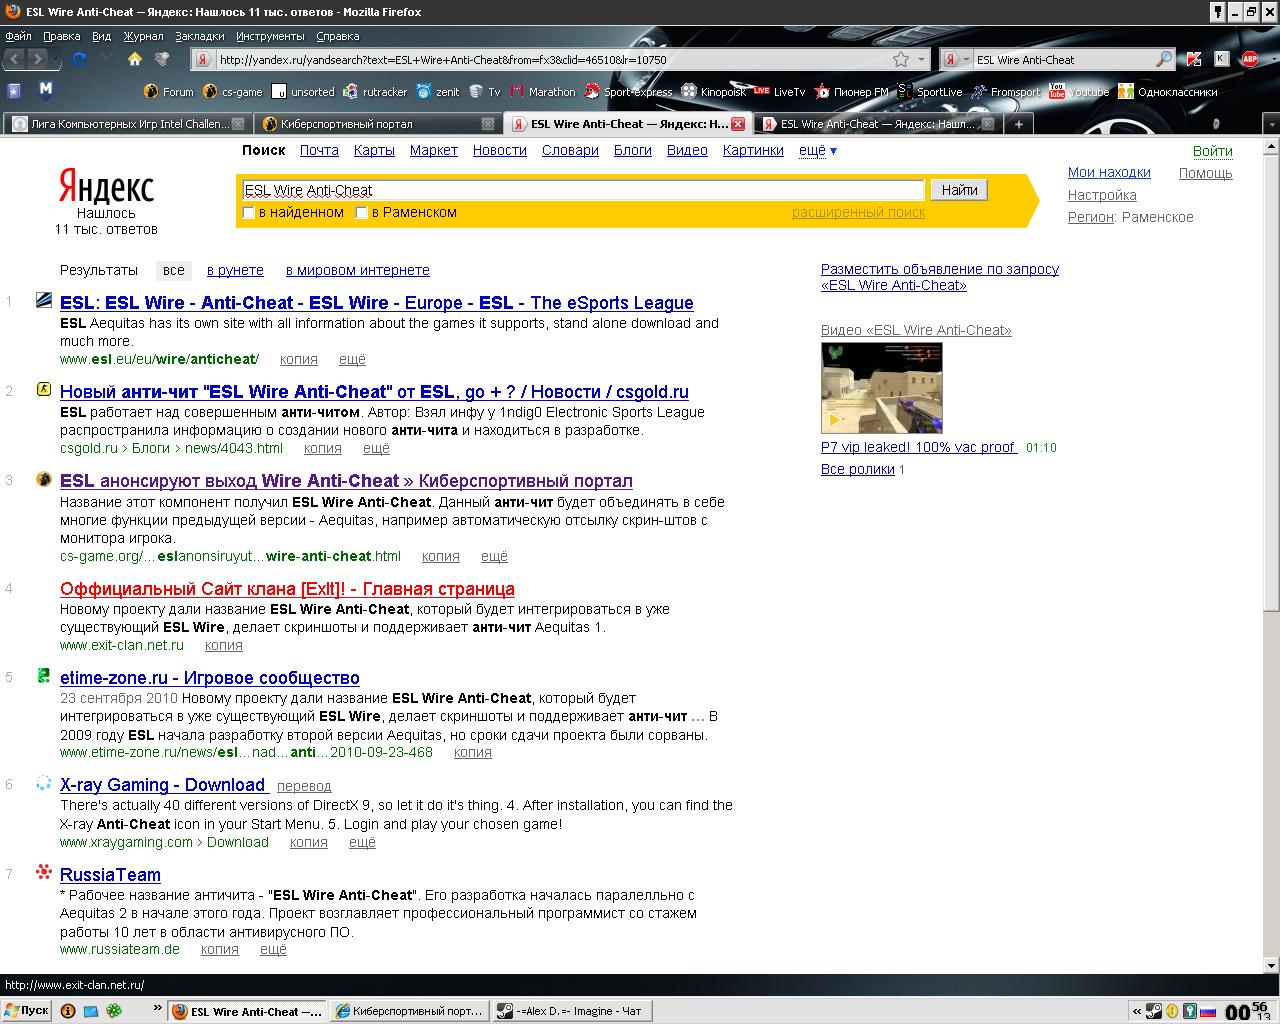Click the Yandex search query field
The image size is (1280, 1024).
point(583,190)
